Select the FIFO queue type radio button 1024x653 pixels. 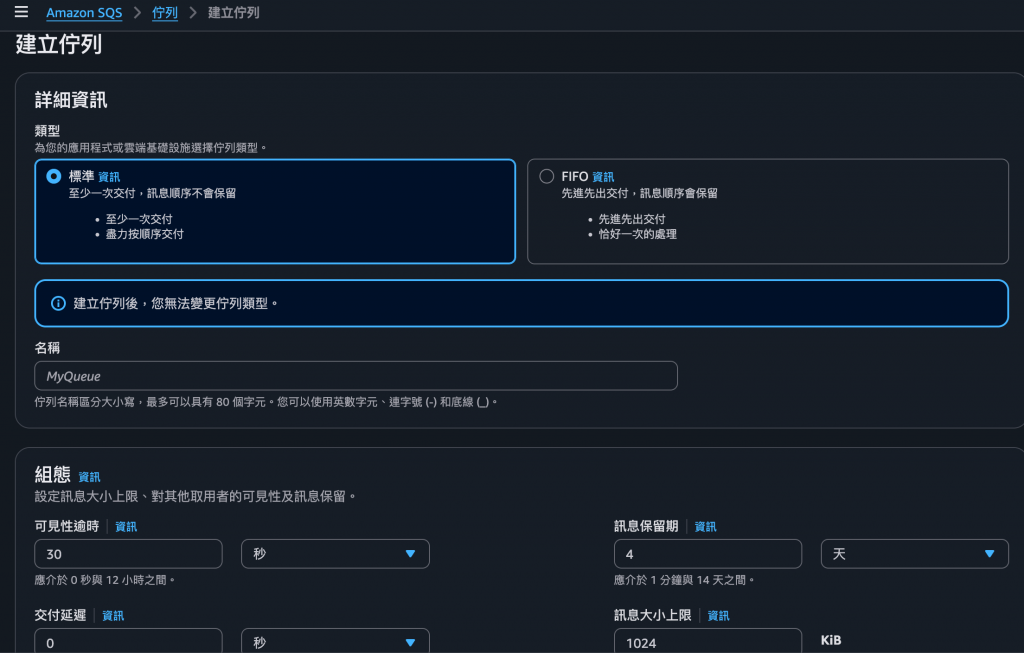[547, 176]
